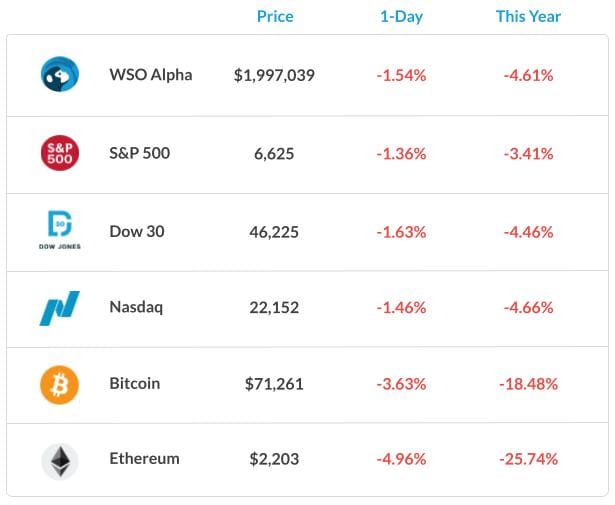Select the Price column header
This screenshot has width=615, height=505.
point(274,16)
